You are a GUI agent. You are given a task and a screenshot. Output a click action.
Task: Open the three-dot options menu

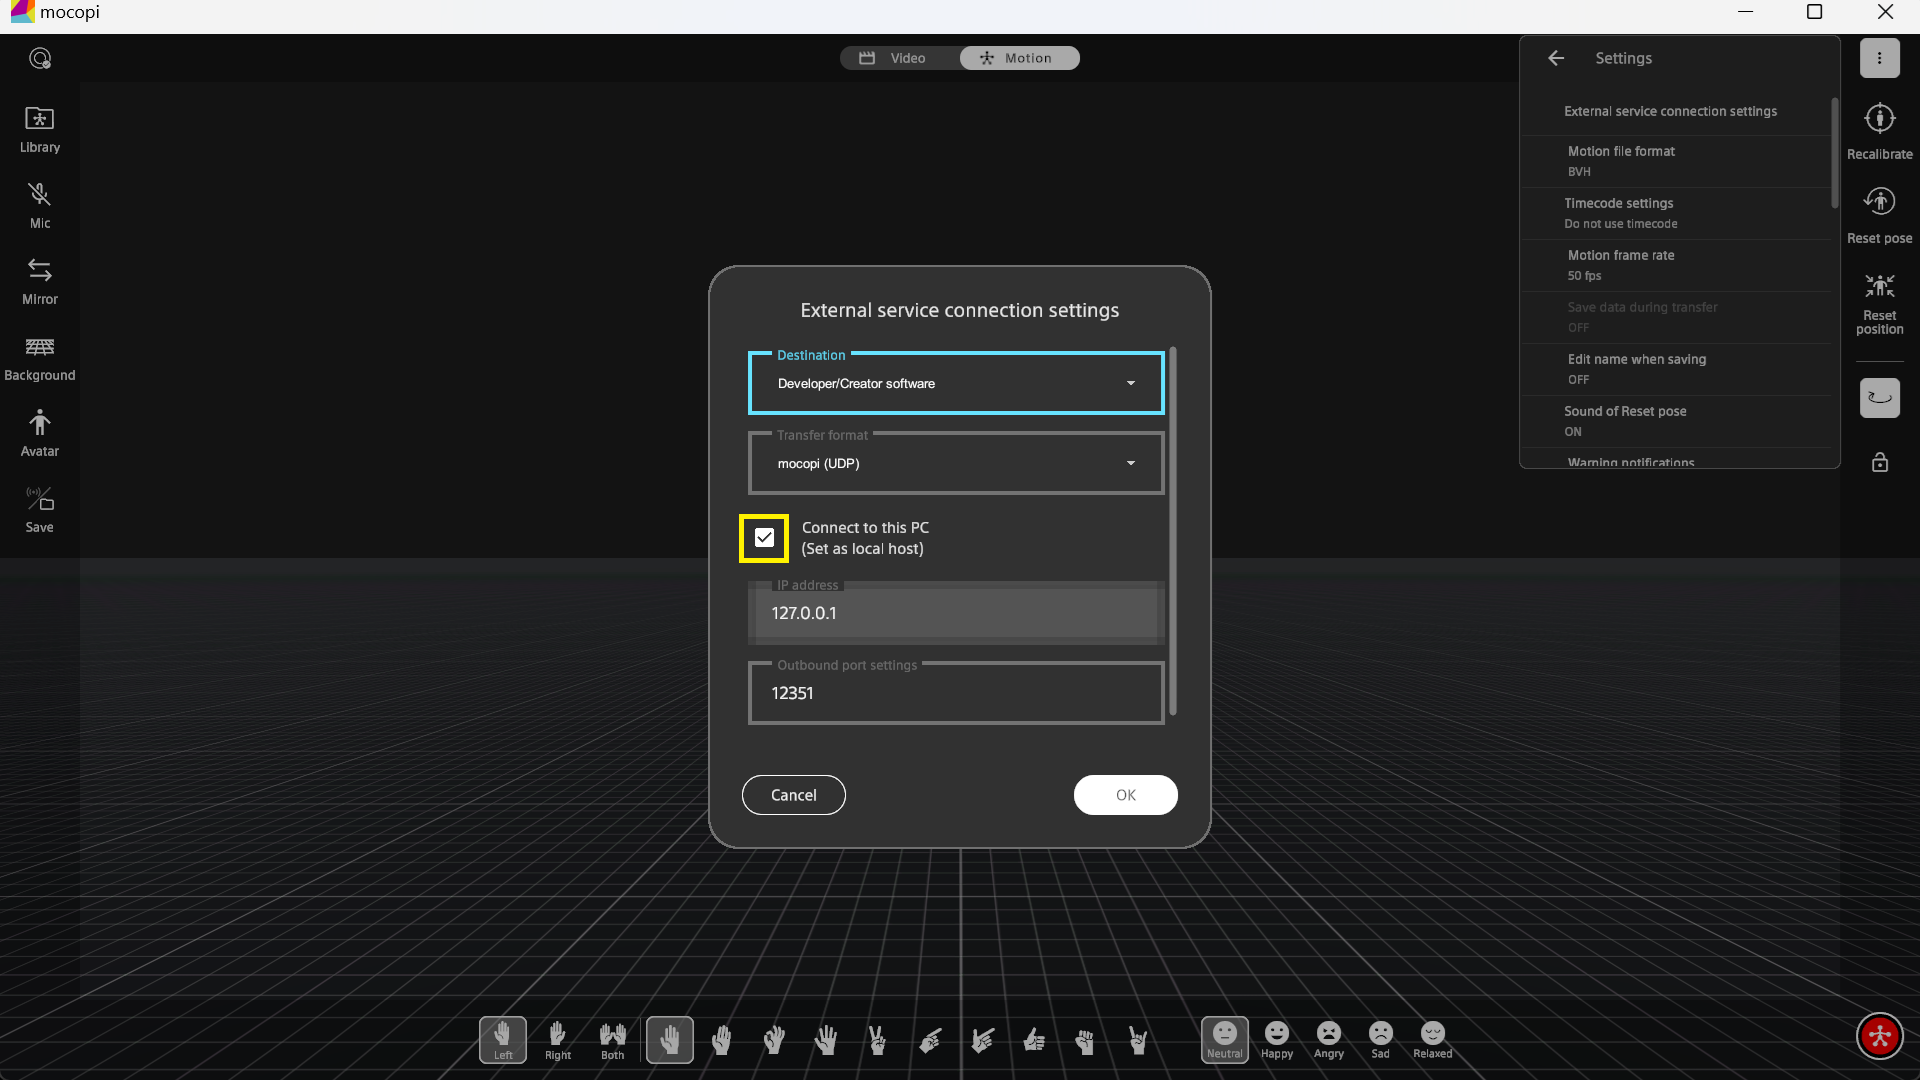[1879, 58]
